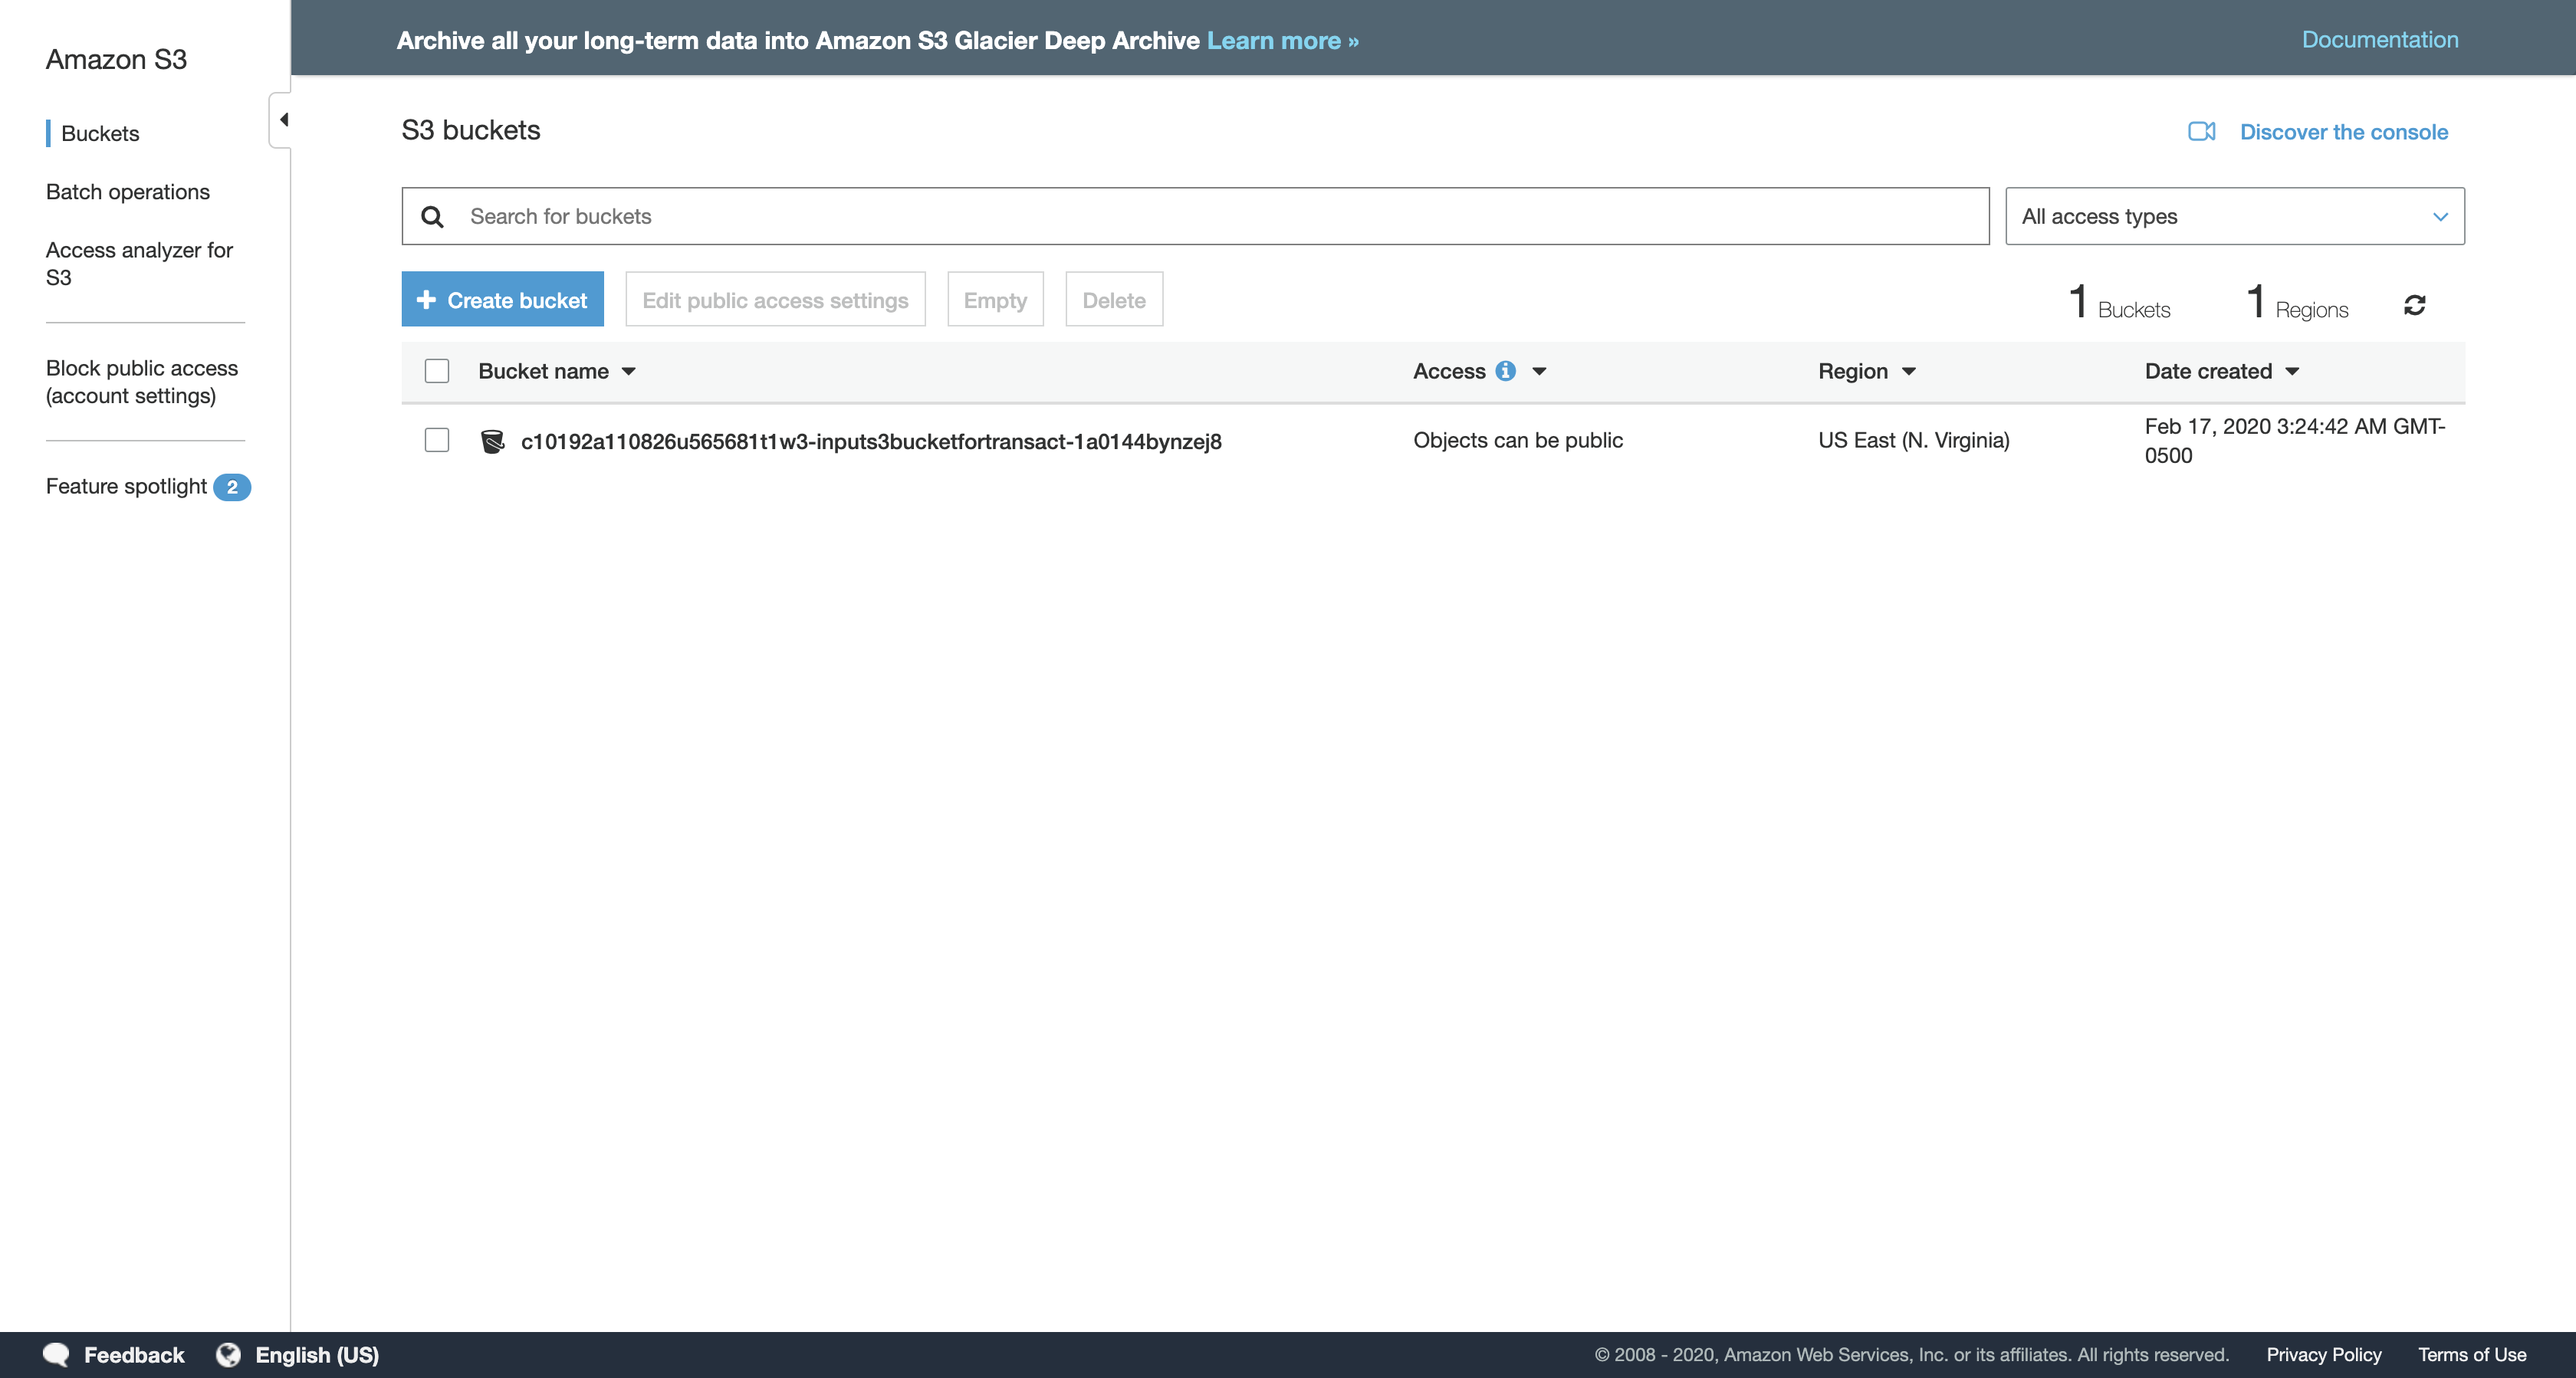Open Batch operations in the sidebar
The width and height of the screenshot is (2576, 1378).
[x=128, y=191]
